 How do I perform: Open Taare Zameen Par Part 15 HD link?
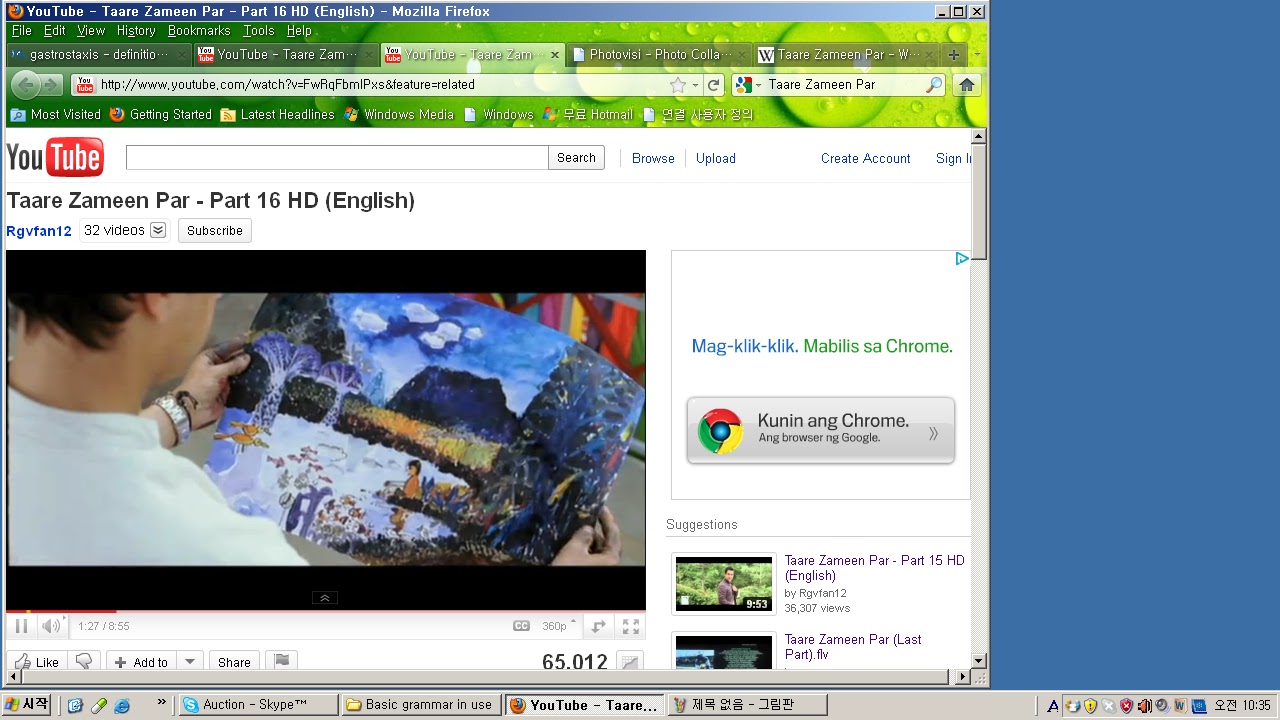point(874,568)
